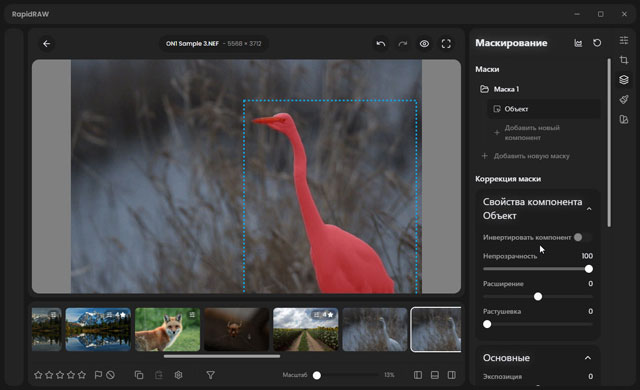The image size is (640, 390).
Task: Reset masks with circular arrow icon
Action: tap(597, 43)
